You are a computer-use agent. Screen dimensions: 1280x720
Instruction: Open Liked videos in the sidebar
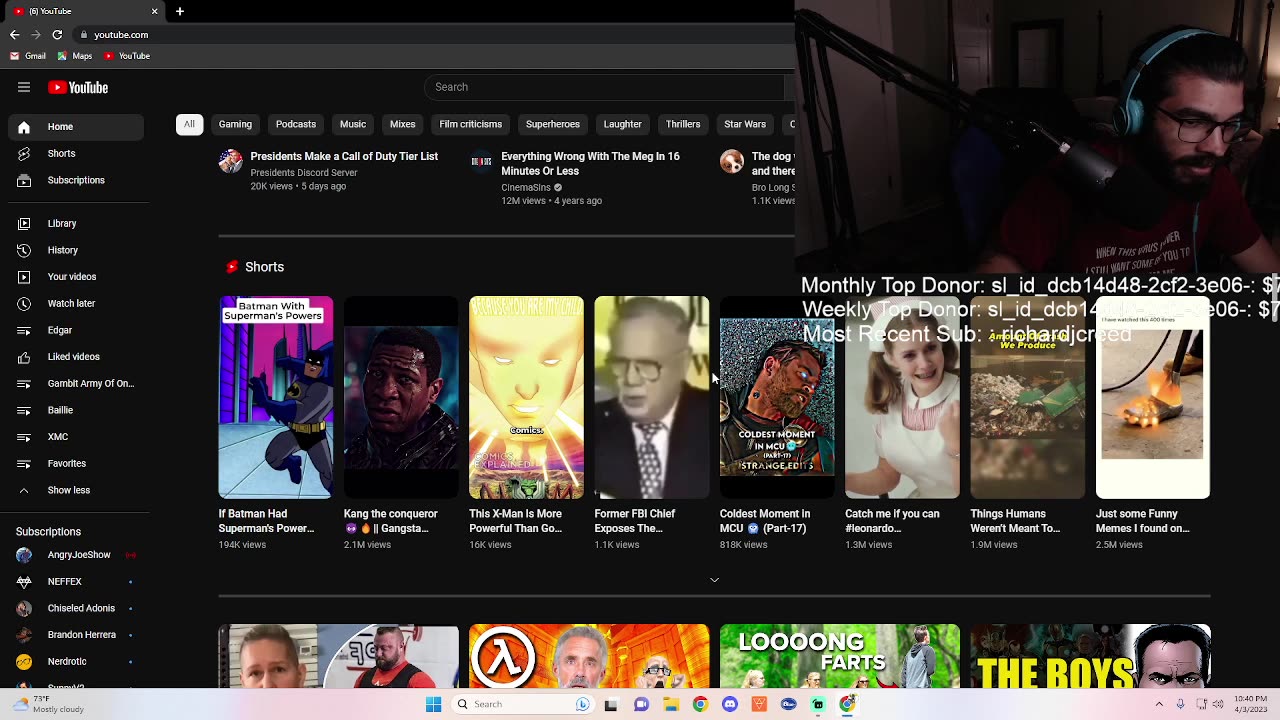click(75, 357)
